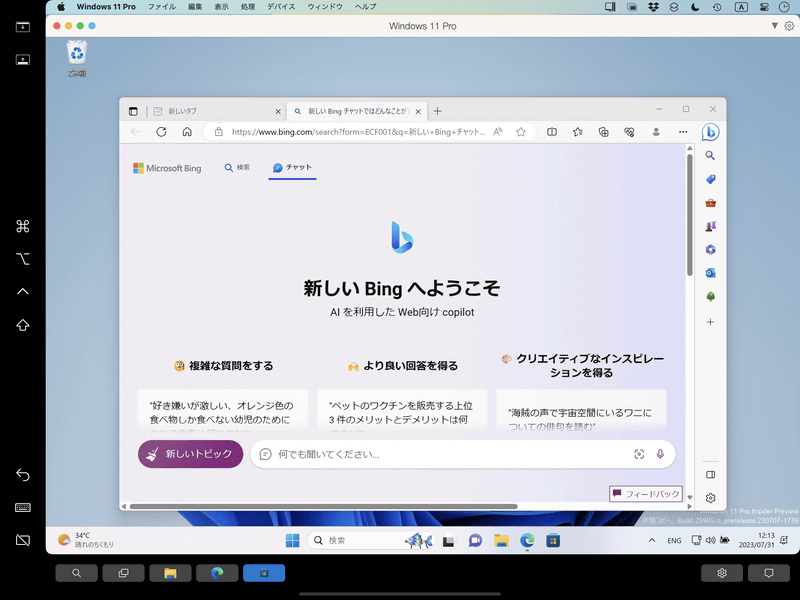Select the チャット tab on Bing

[292, 167]
